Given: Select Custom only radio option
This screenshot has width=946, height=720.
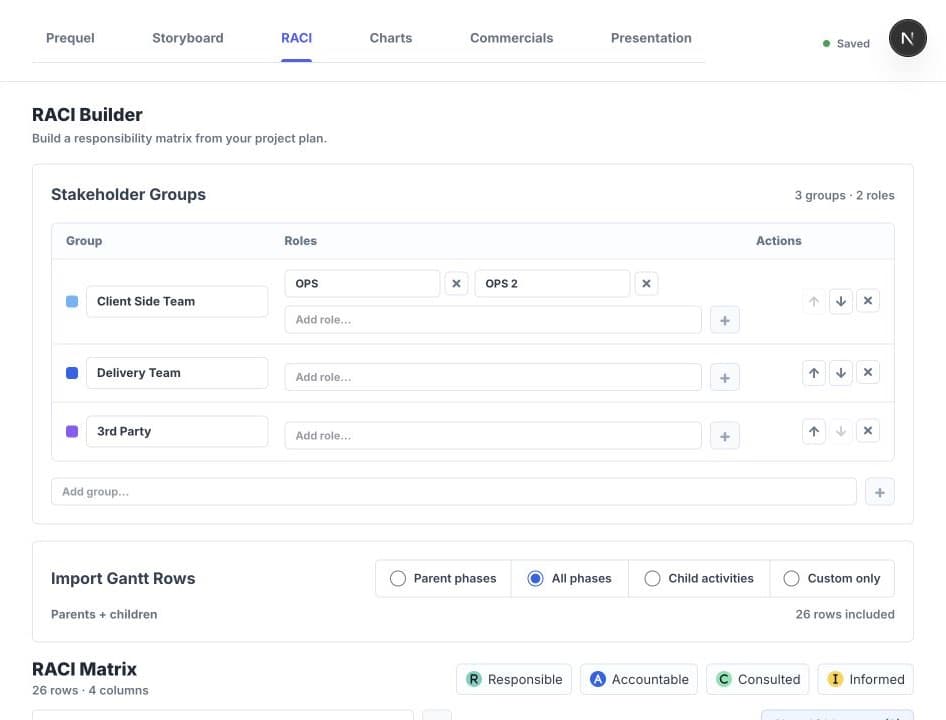Looking at the screenshot, I should (832, 578).
